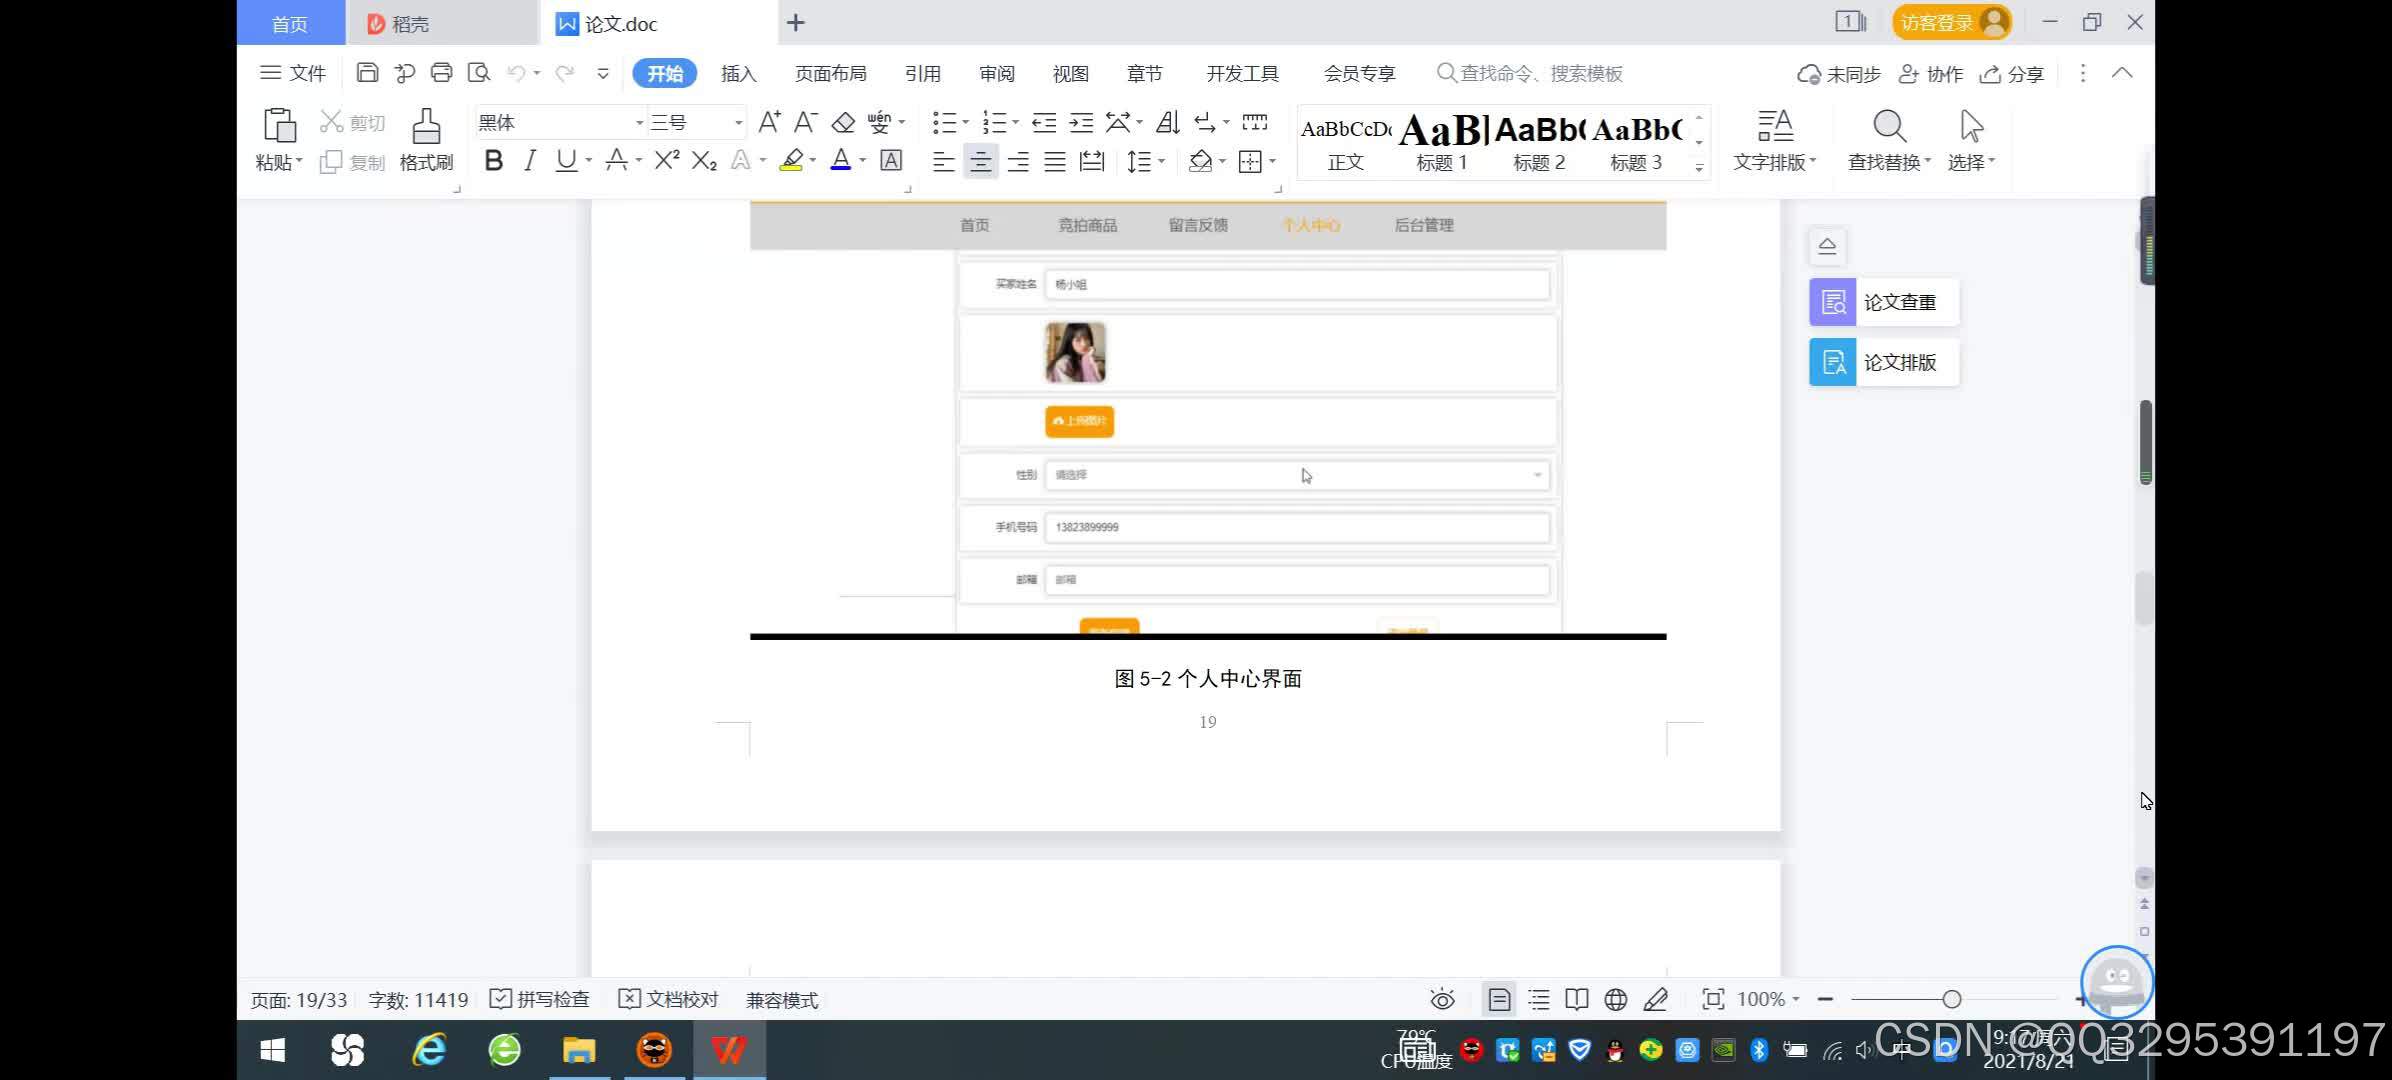Toggle eye protection mode icon
The height and width of the screenshot is (1080, 2392).
point(1442,999)
